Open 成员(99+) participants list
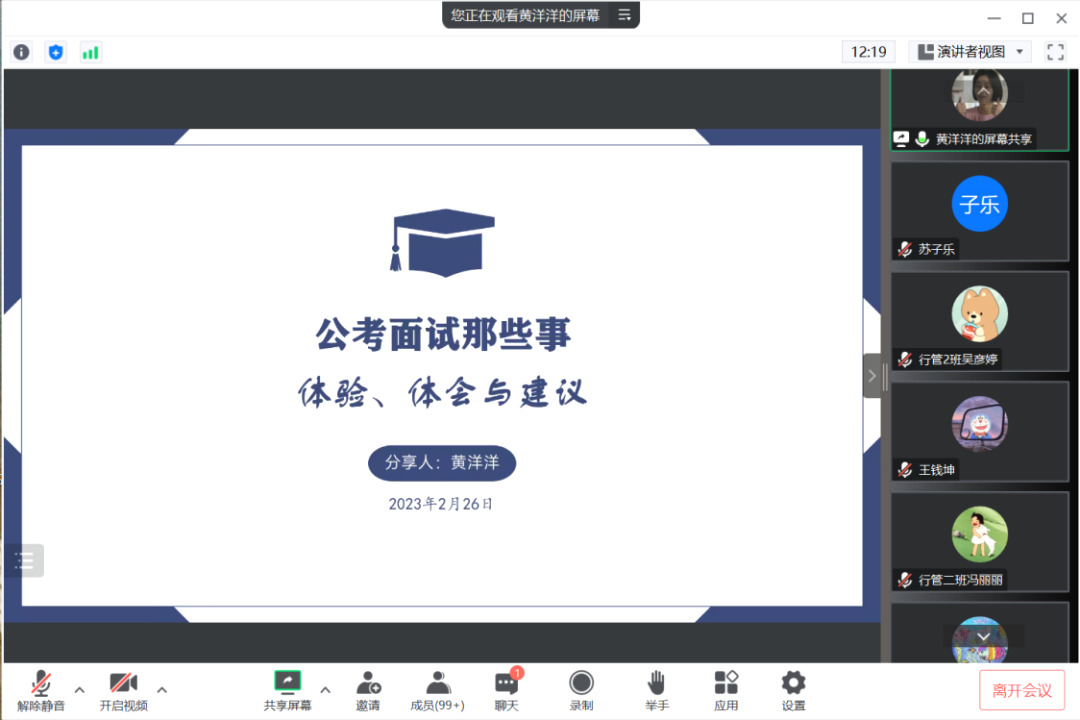Image resolution: width=1080 pixels, height=720 pixels. (437, 690)
